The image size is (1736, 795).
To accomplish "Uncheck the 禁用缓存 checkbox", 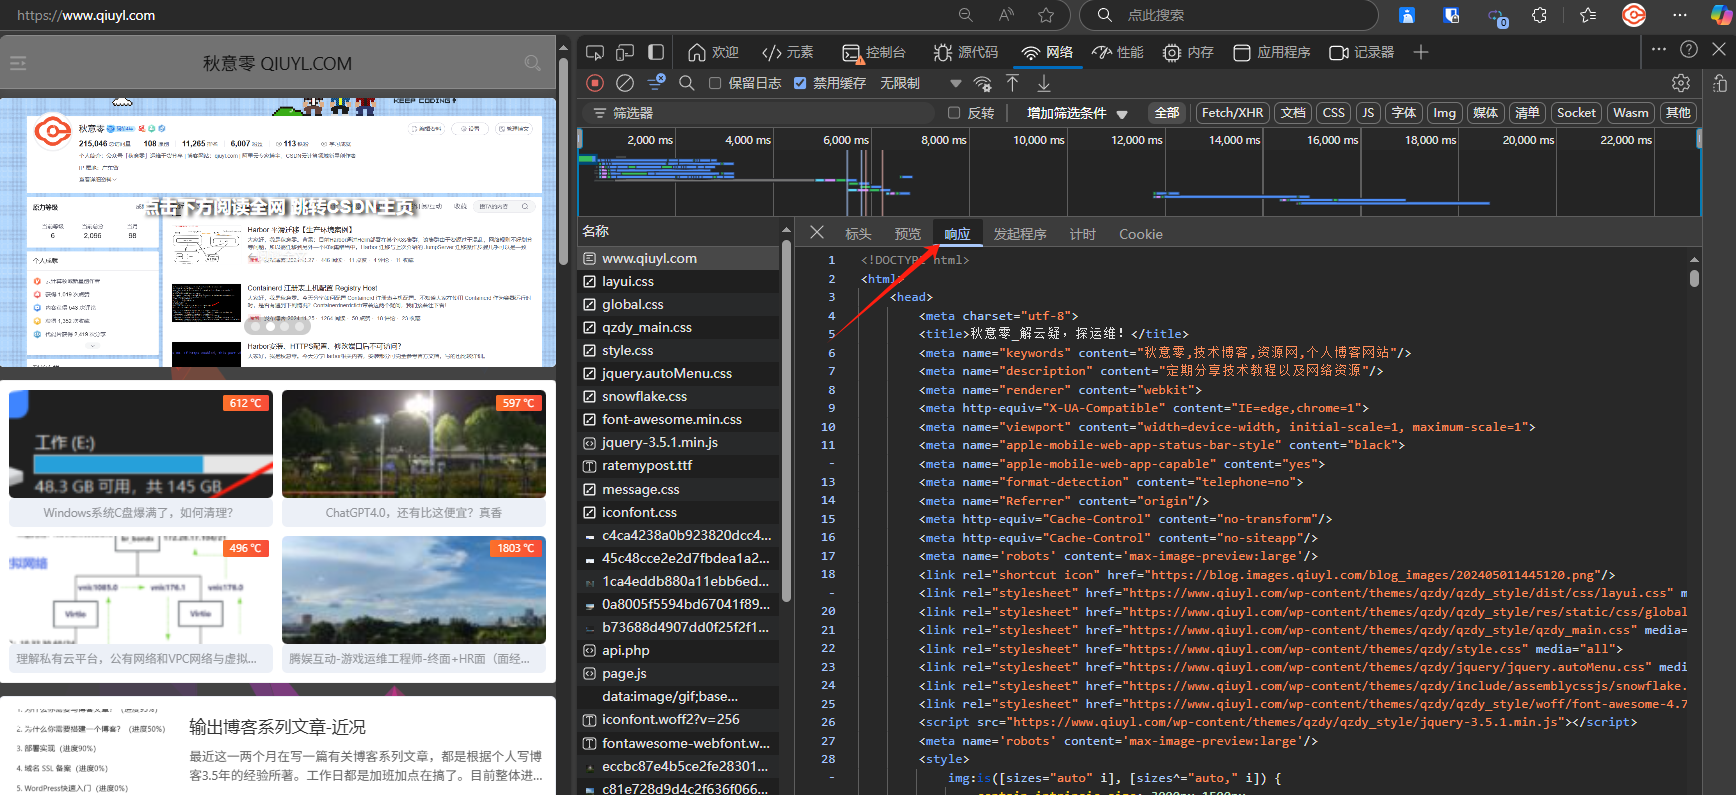I will [800, 83].
